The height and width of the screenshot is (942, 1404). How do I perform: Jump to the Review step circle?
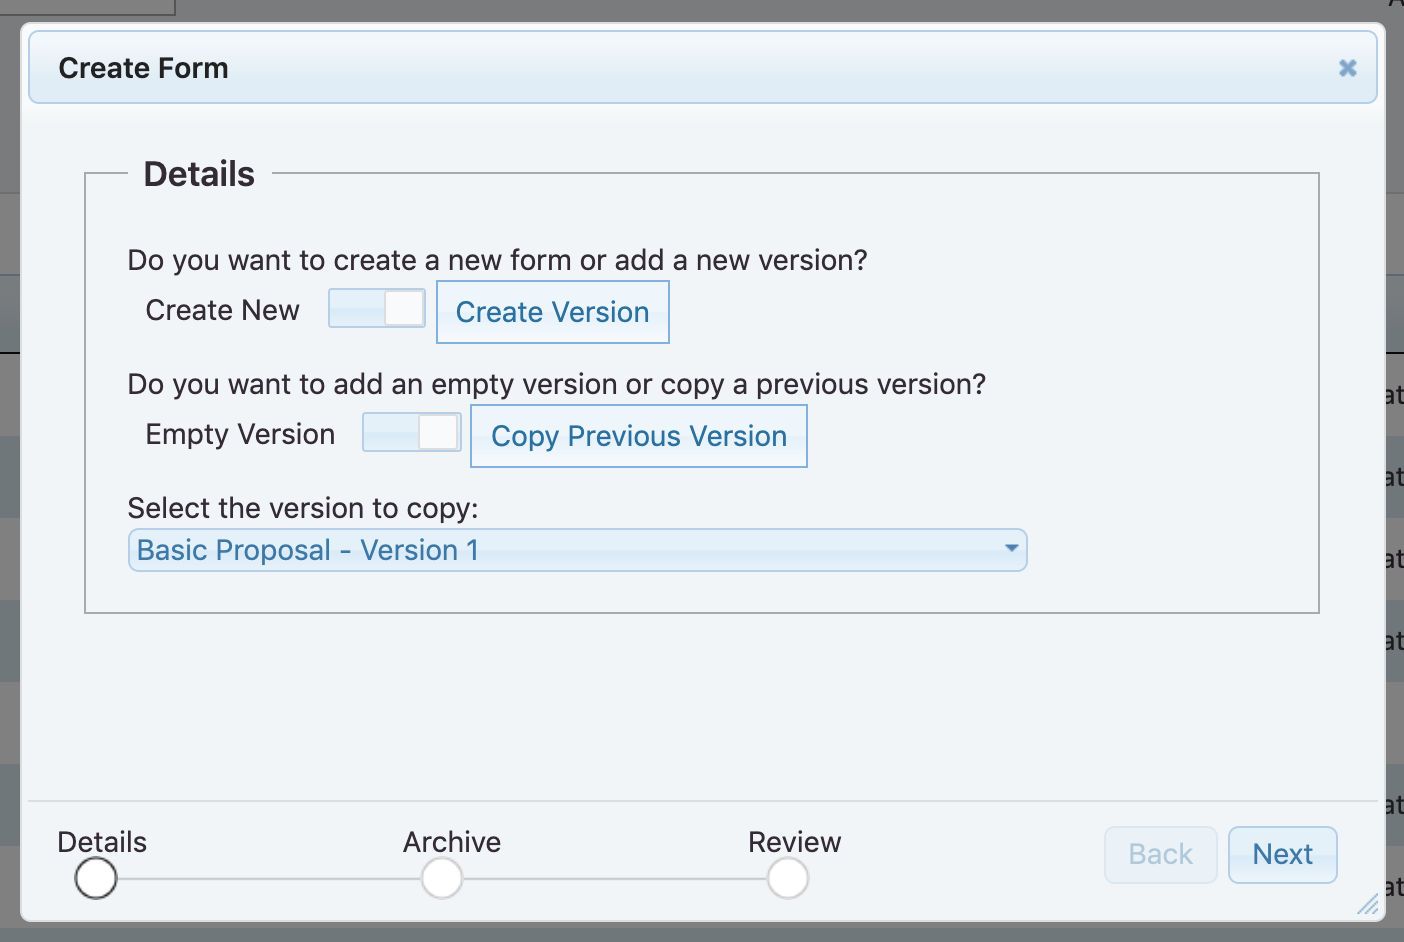tap(788, 879)
